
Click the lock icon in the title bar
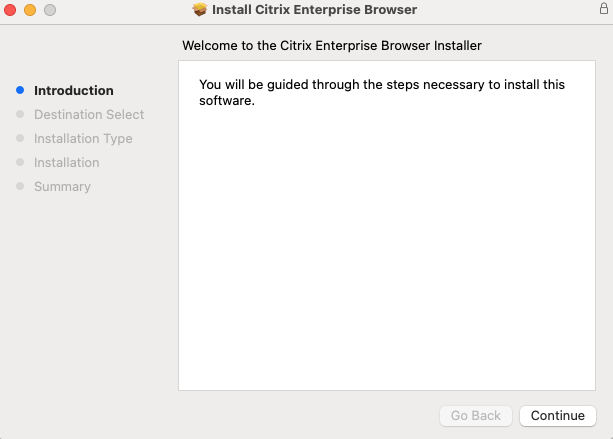pyautogui.click(x=603, y=9)
